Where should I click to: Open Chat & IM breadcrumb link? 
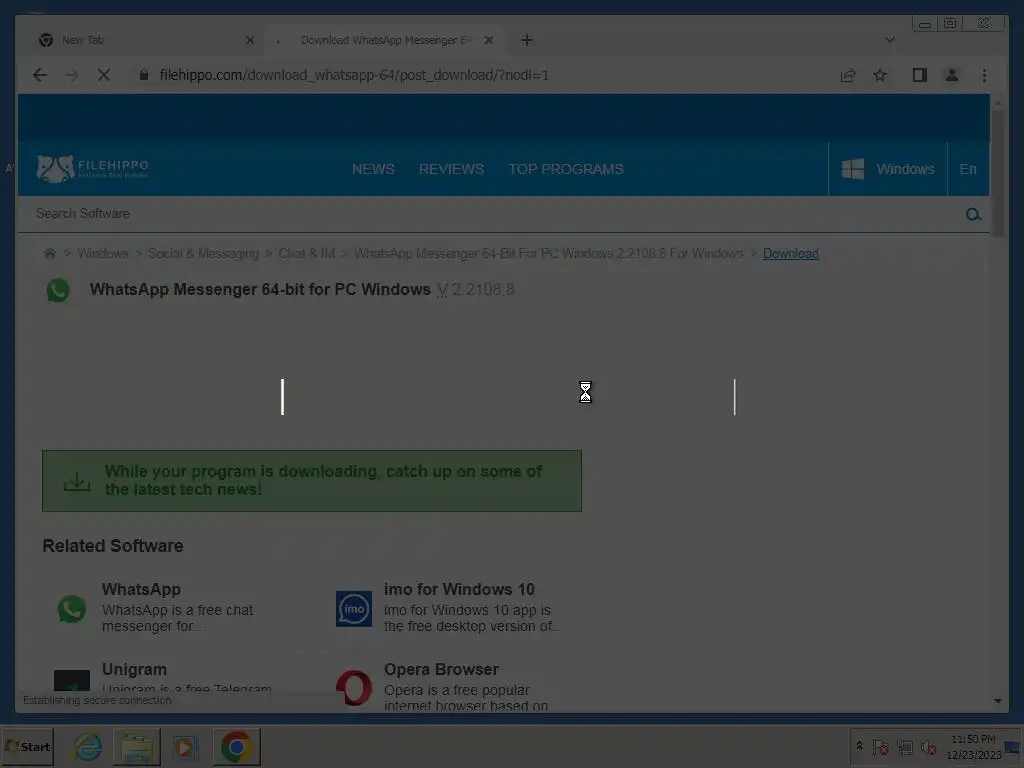(306, 253)
